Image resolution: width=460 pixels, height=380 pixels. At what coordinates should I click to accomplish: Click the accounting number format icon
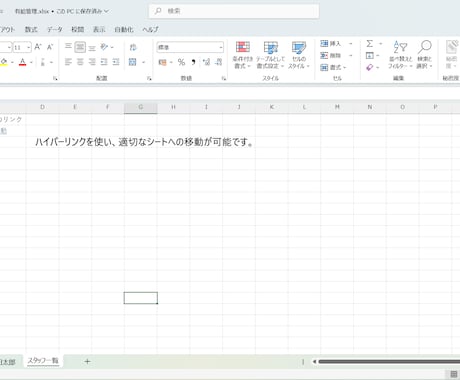[162, 62]
